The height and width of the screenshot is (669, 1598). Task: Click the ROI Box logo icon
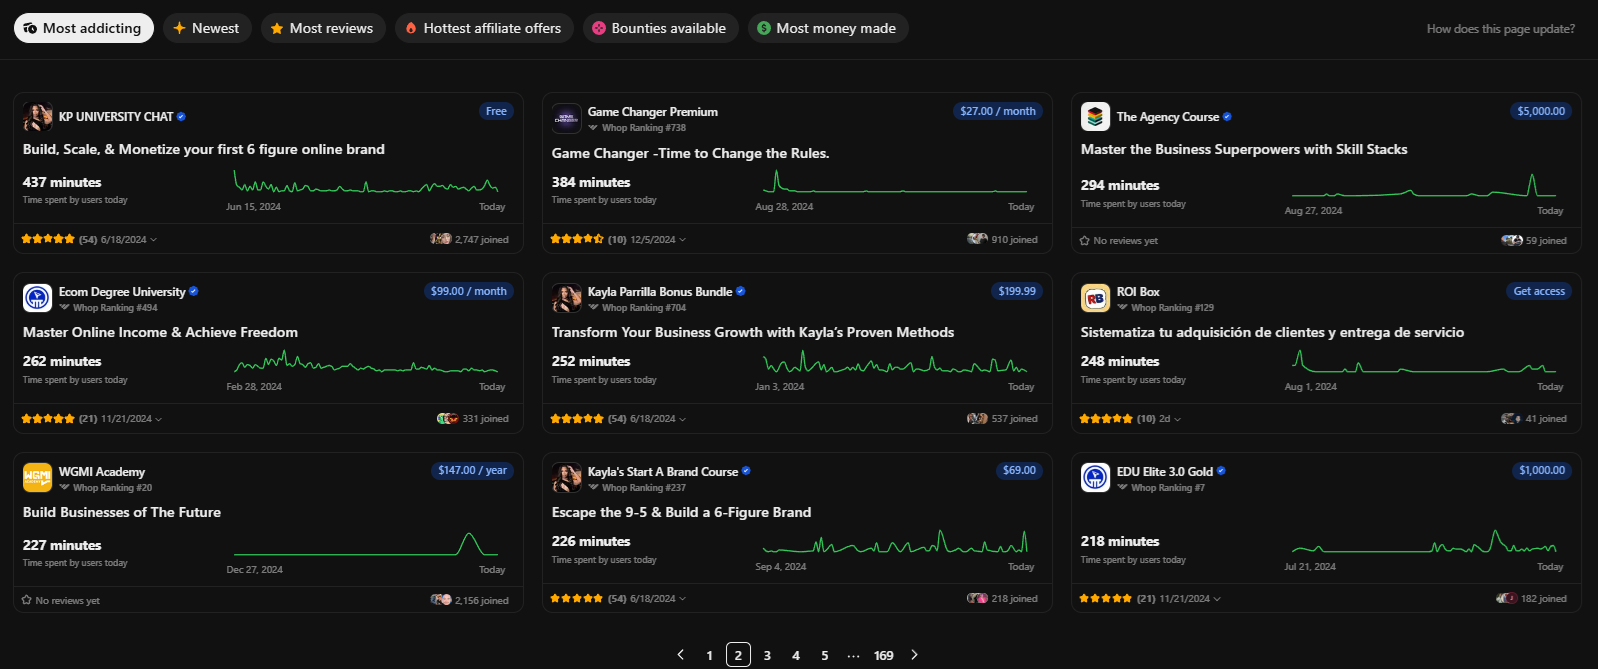pos(1095,298)
